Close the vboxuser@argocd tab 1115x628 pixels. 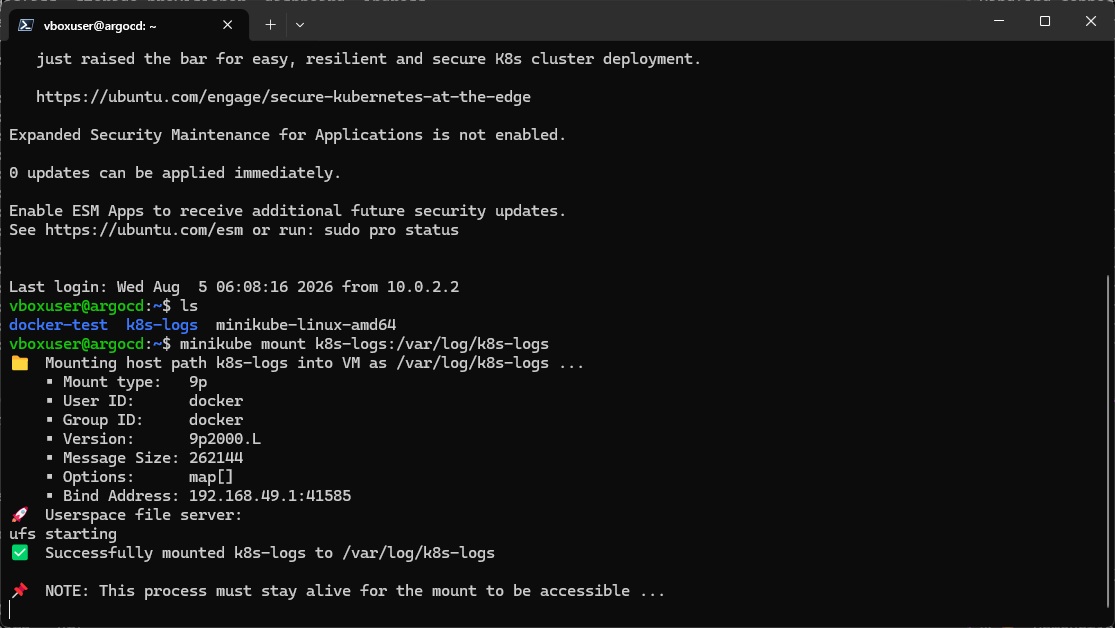tap(228, 25)
